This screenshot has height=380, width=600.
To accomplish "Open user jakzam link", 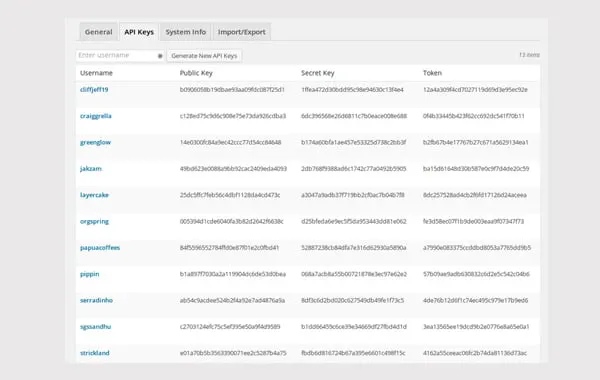I will pos(91,169).
